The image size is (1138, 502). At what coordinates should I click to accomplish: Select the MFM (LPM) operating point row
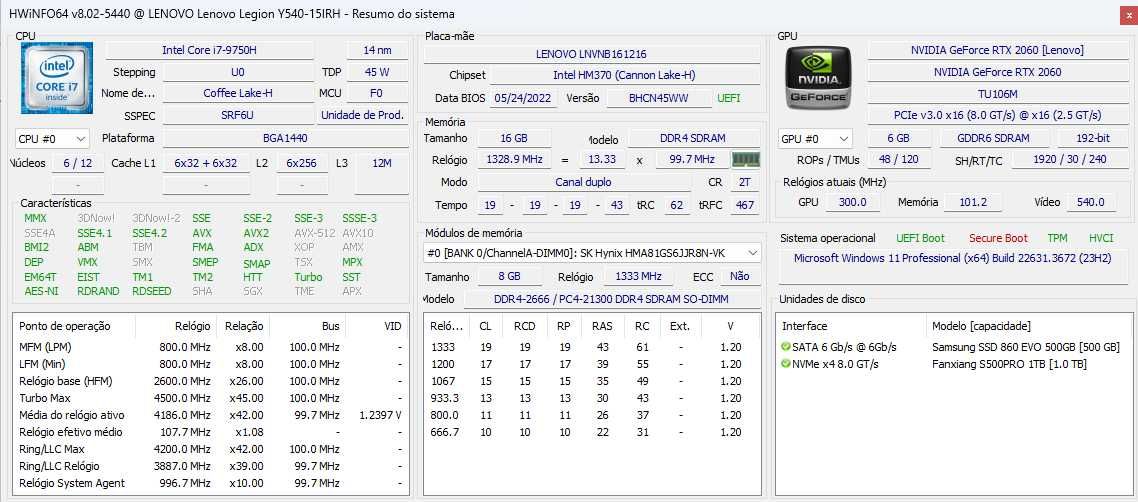tap(210, 347)
